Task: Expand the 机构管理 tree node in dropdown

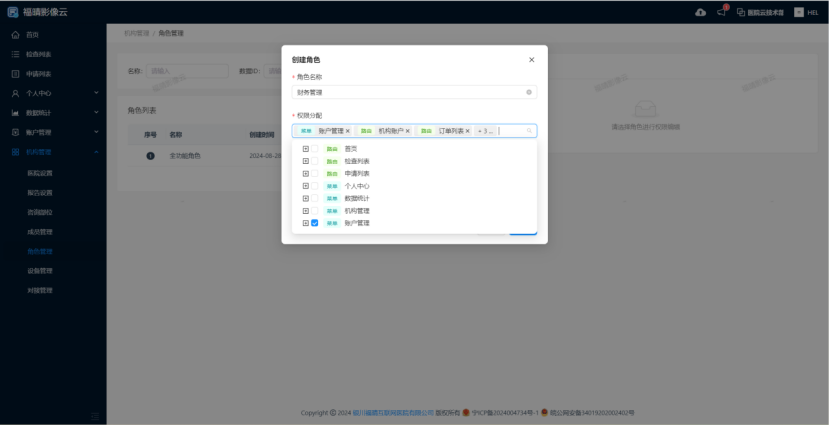Action: [x=305, y=211]
